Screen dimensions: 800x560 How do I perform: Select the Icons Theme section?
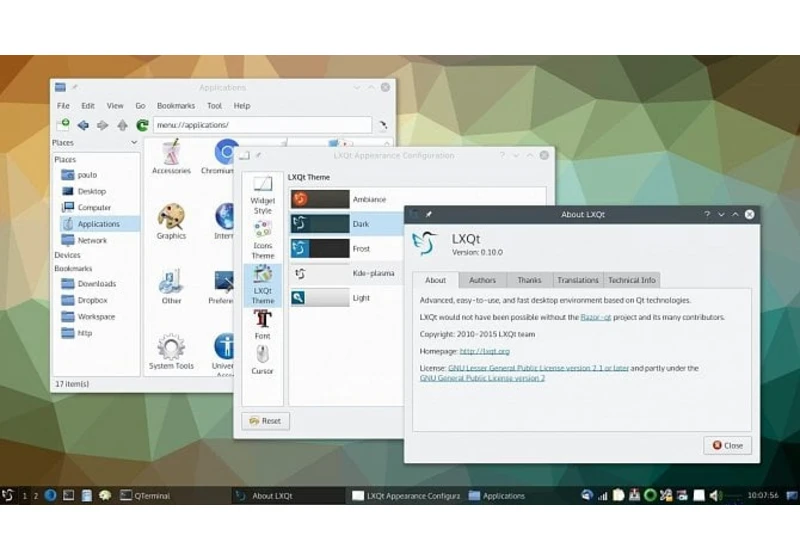tap(263, 240)
